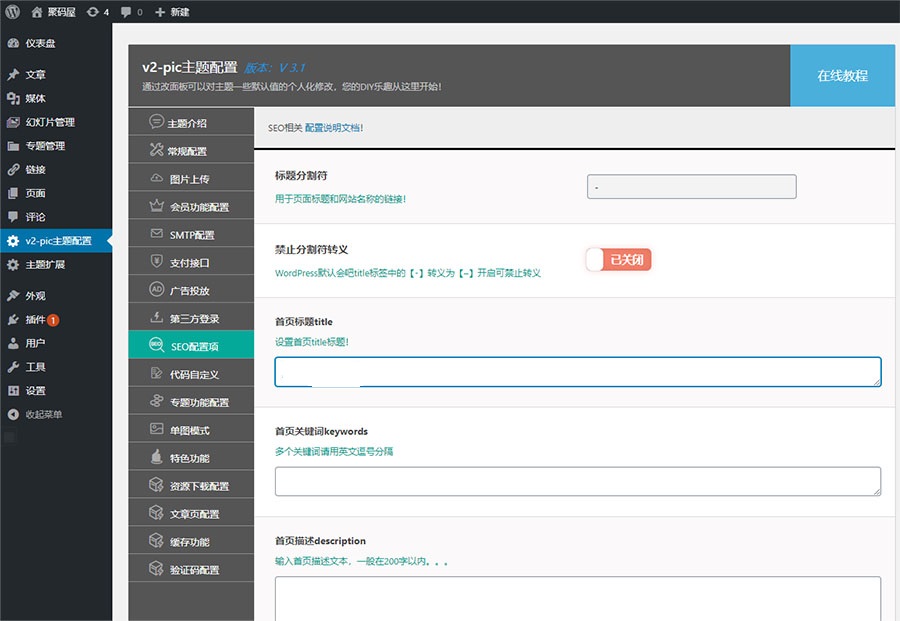900x621 pixels.
Task: Click the 幻灯片管理 slideshow icon
Action: (13, 122)
